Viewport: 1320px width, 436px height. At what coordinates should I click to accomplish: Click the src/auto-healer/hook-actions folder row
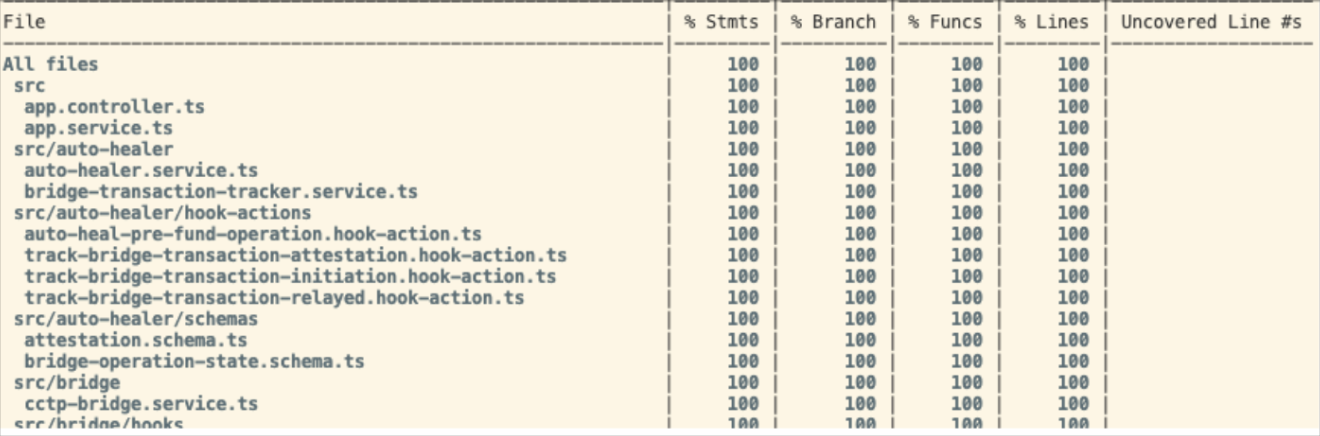[x=162, y=213]
